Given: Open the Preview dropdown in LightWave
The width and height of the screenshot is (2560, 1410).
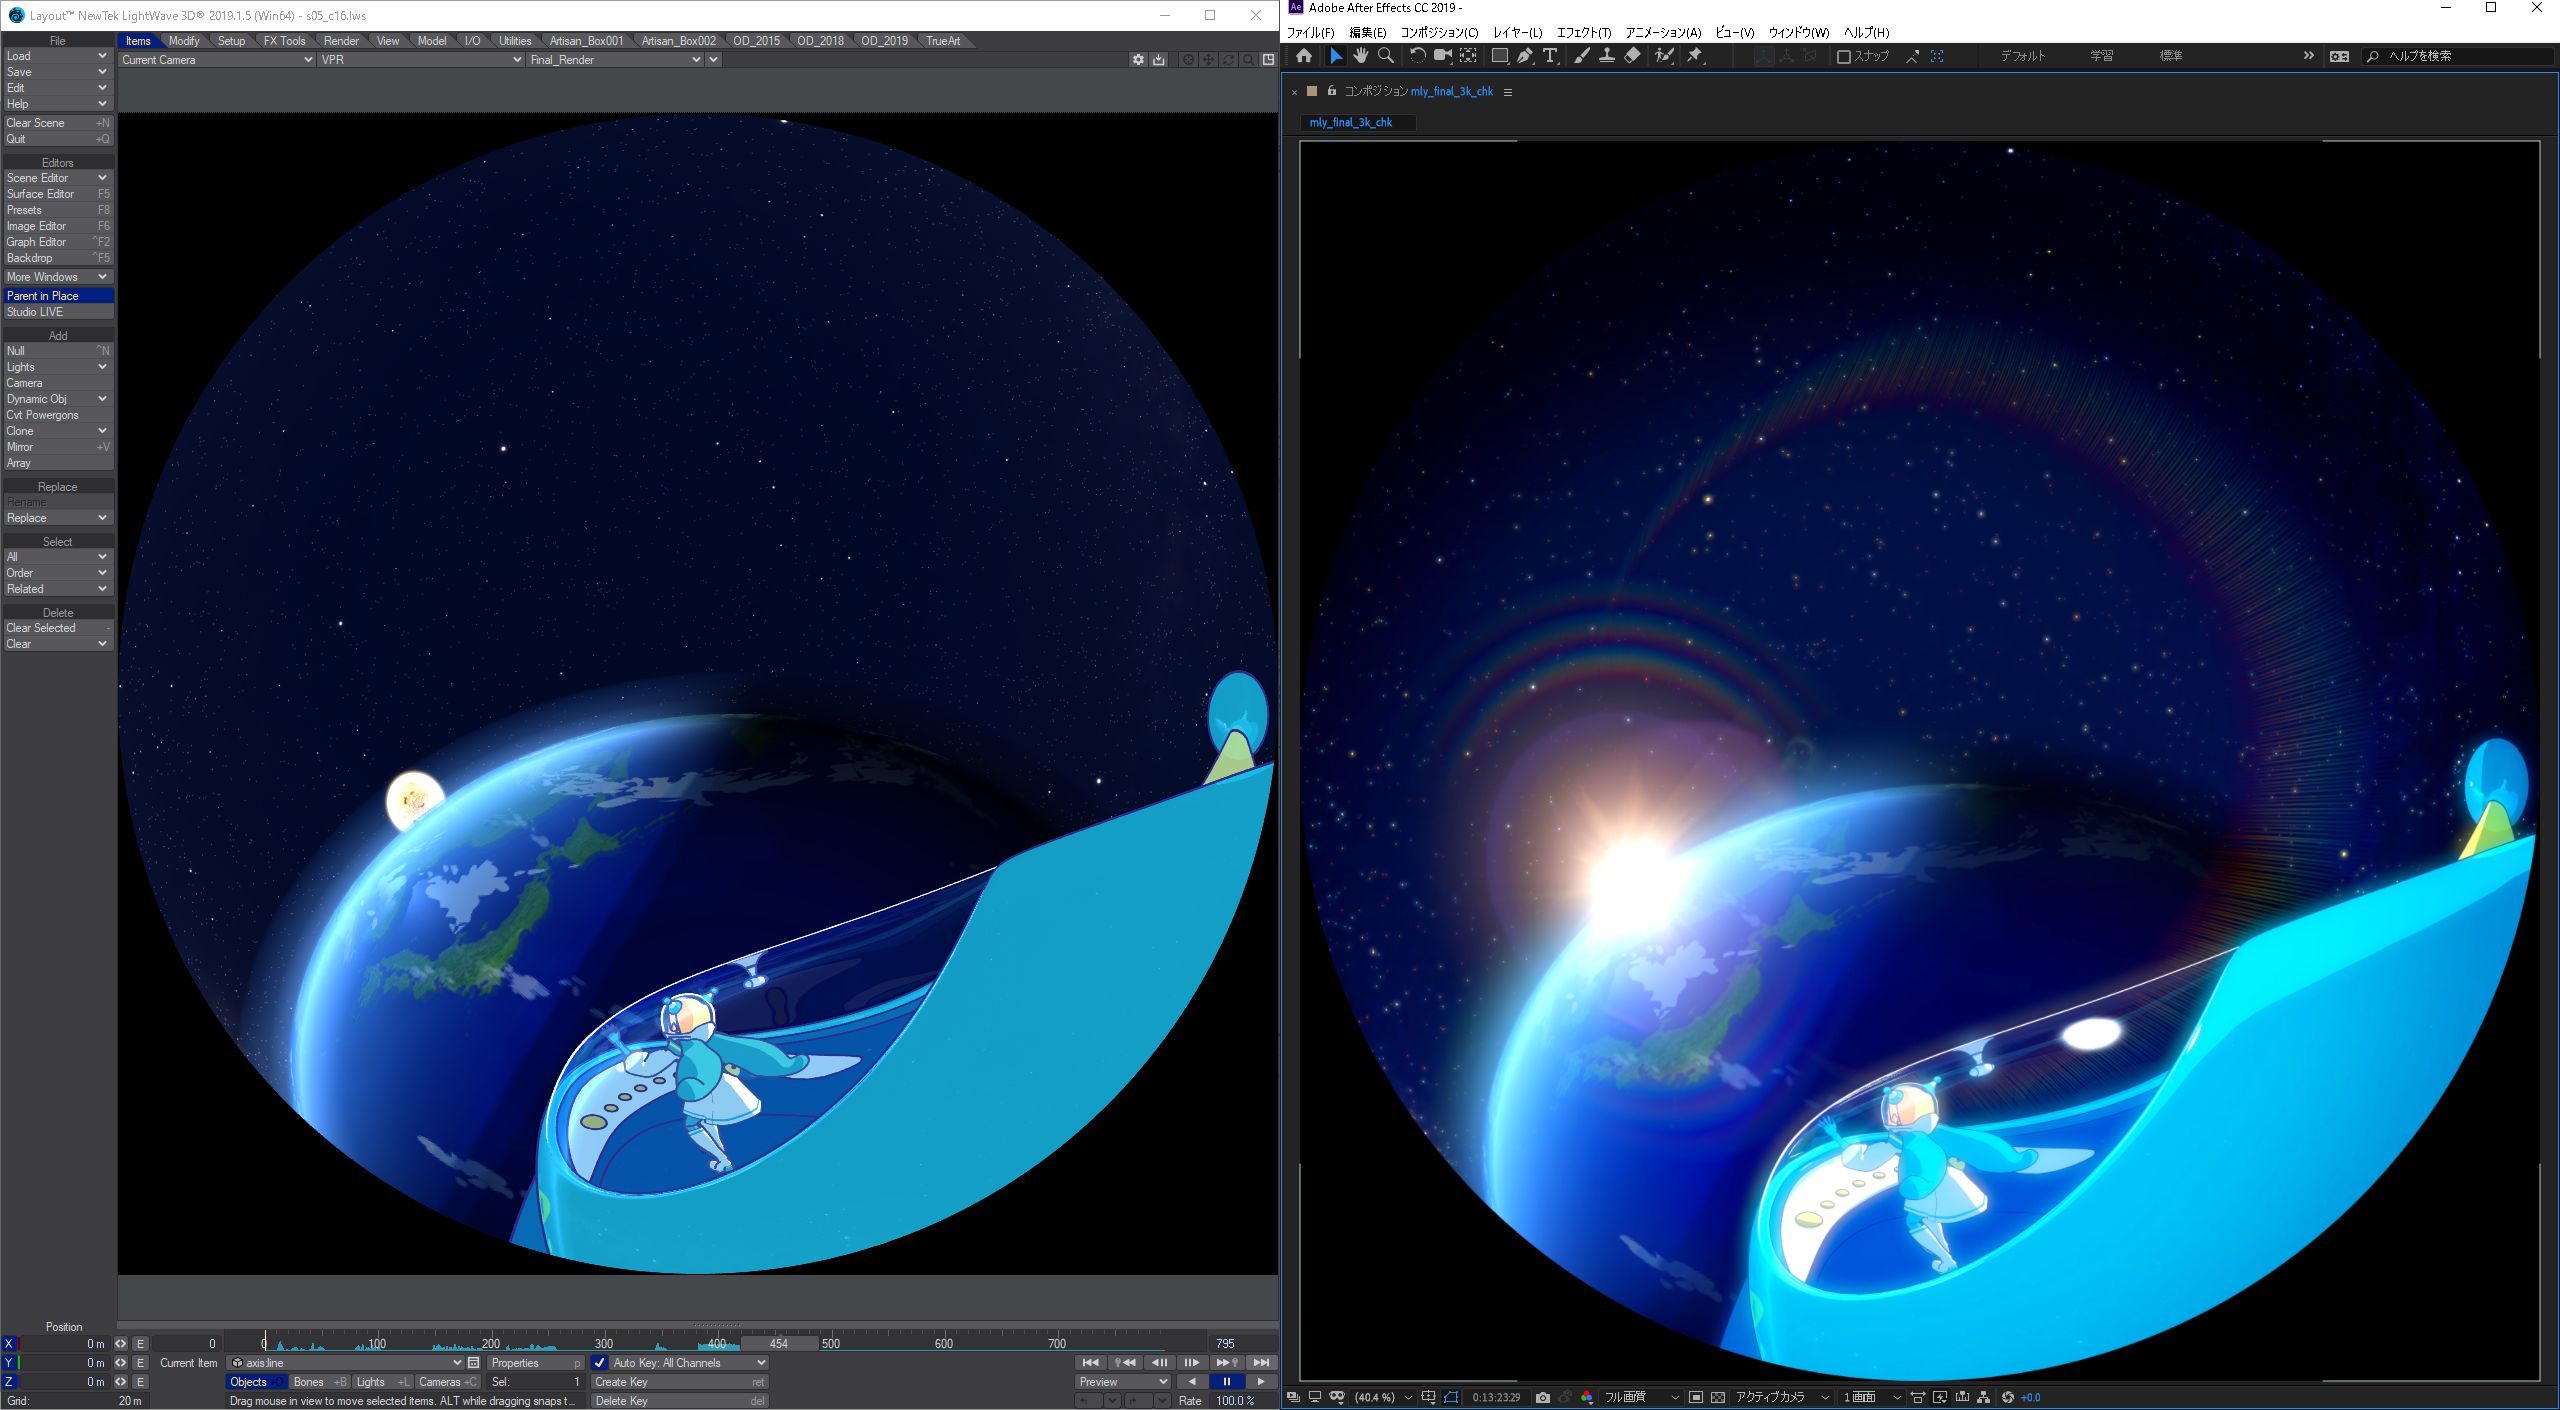Looking at the screenshot, I should pos(1122,1382).
